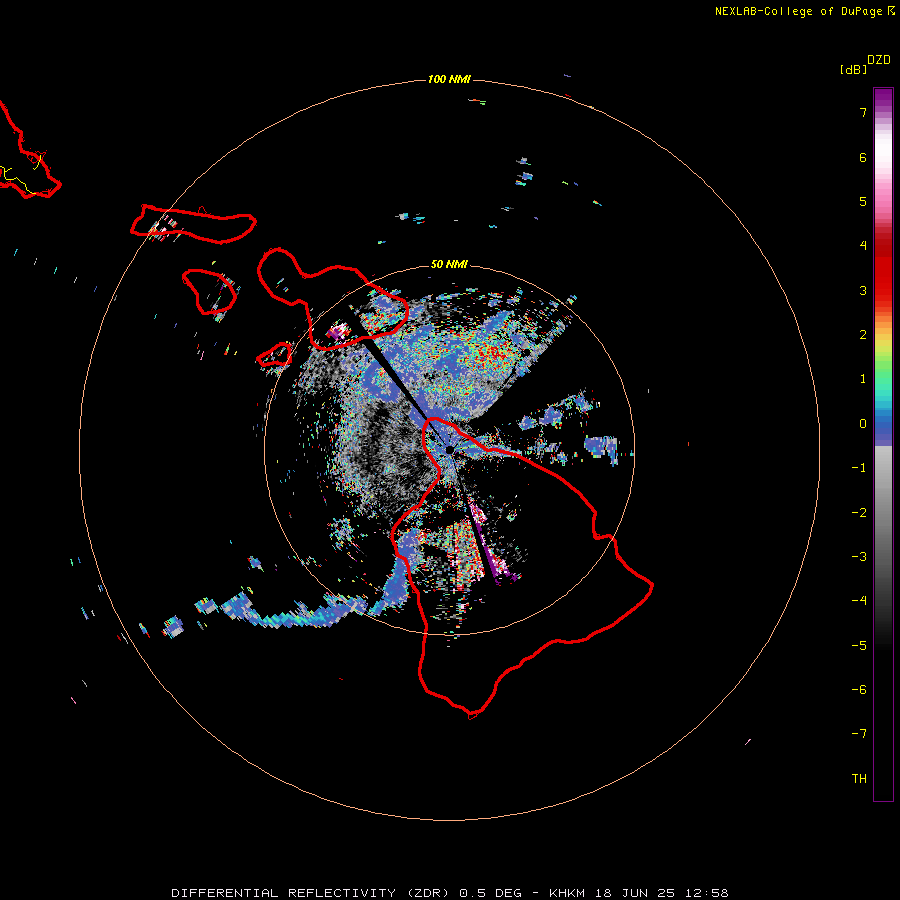Image resolution: width=900 pixels, height=900 pixels.
Task: Click the 50 NMI range ring label
Action: pos(449,264)
